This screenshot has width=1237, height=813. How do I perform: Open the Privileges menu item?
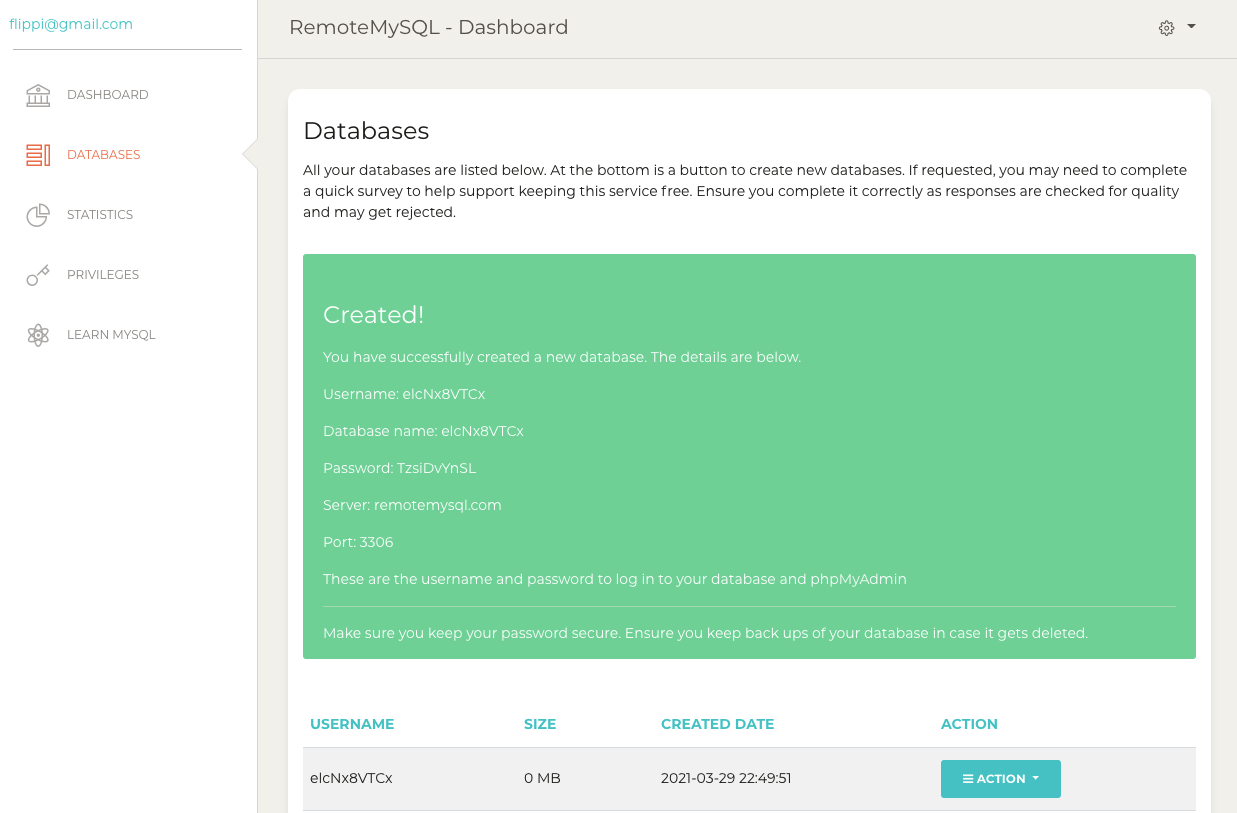103,275
